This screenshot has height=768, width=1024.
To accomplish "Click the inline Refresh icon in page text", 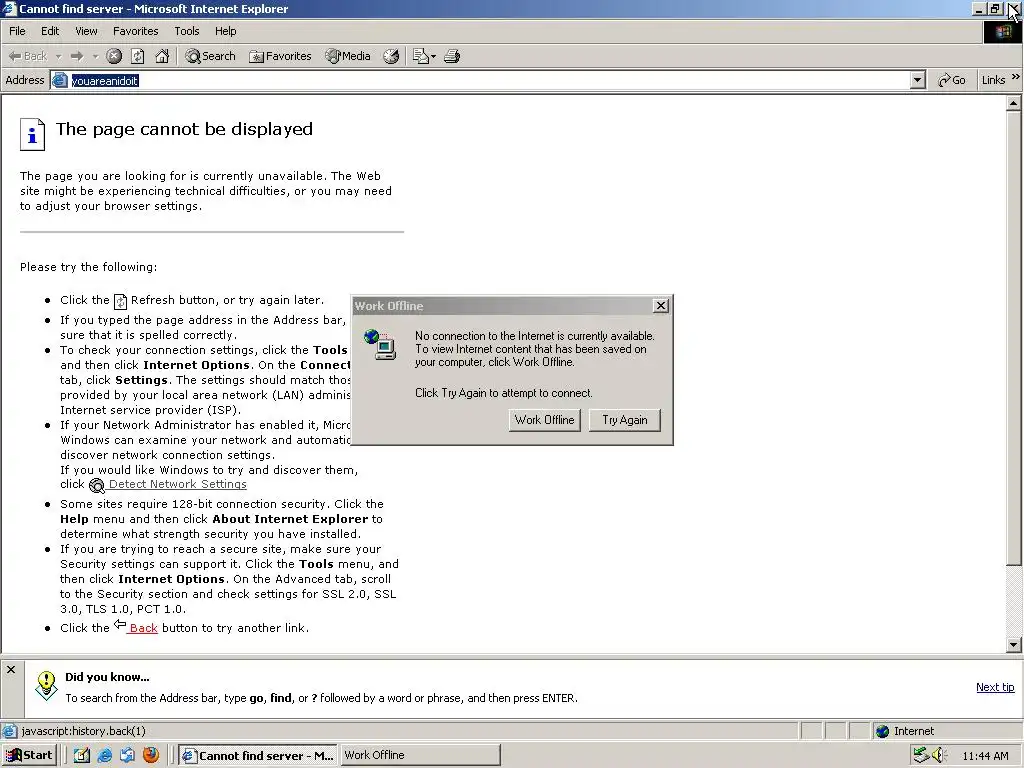I will (121, 301).
